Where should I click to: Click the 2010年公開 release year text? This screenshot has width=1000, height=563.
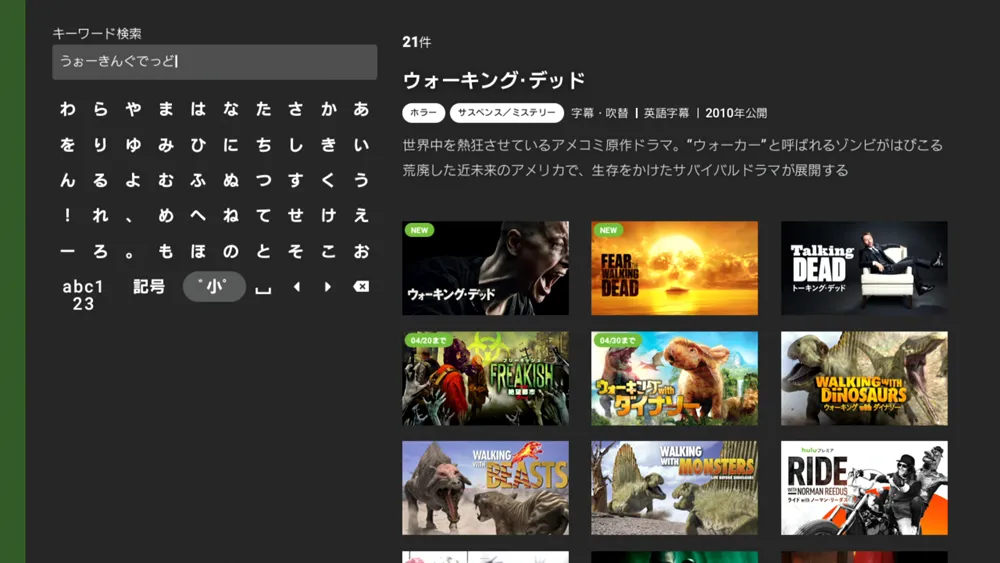[x=736, y=113]
